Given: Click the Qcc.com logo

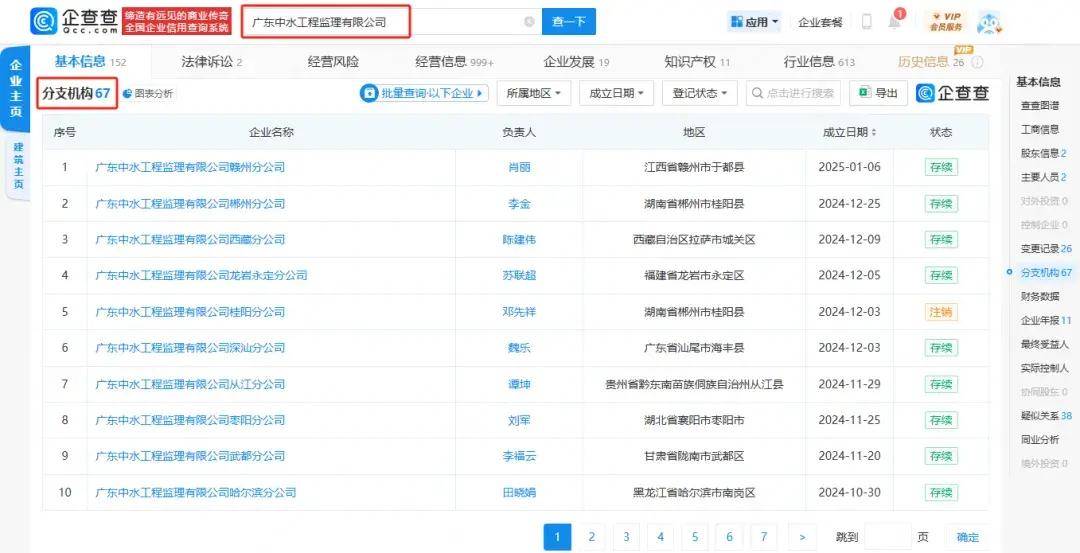Looking at the screenshot, I should (74, 21).
